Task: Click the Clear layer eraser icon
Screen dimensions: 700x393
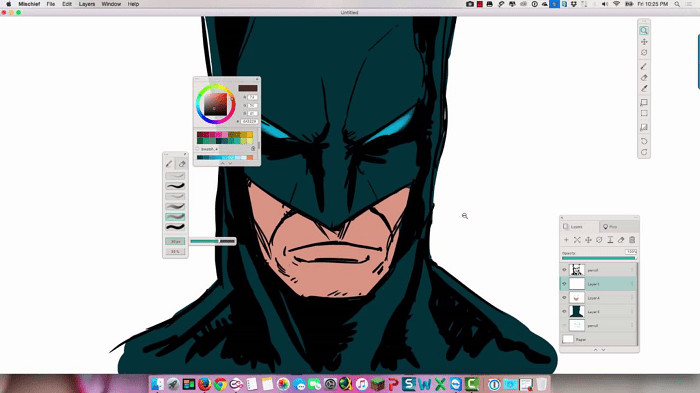Action: 621,240
